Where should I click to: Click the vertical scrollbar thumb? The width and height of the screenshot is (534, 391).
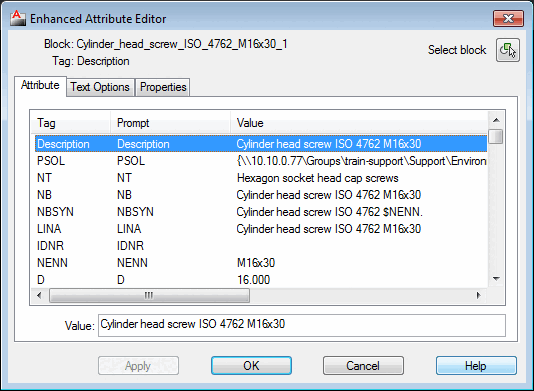tap(496, 137)
